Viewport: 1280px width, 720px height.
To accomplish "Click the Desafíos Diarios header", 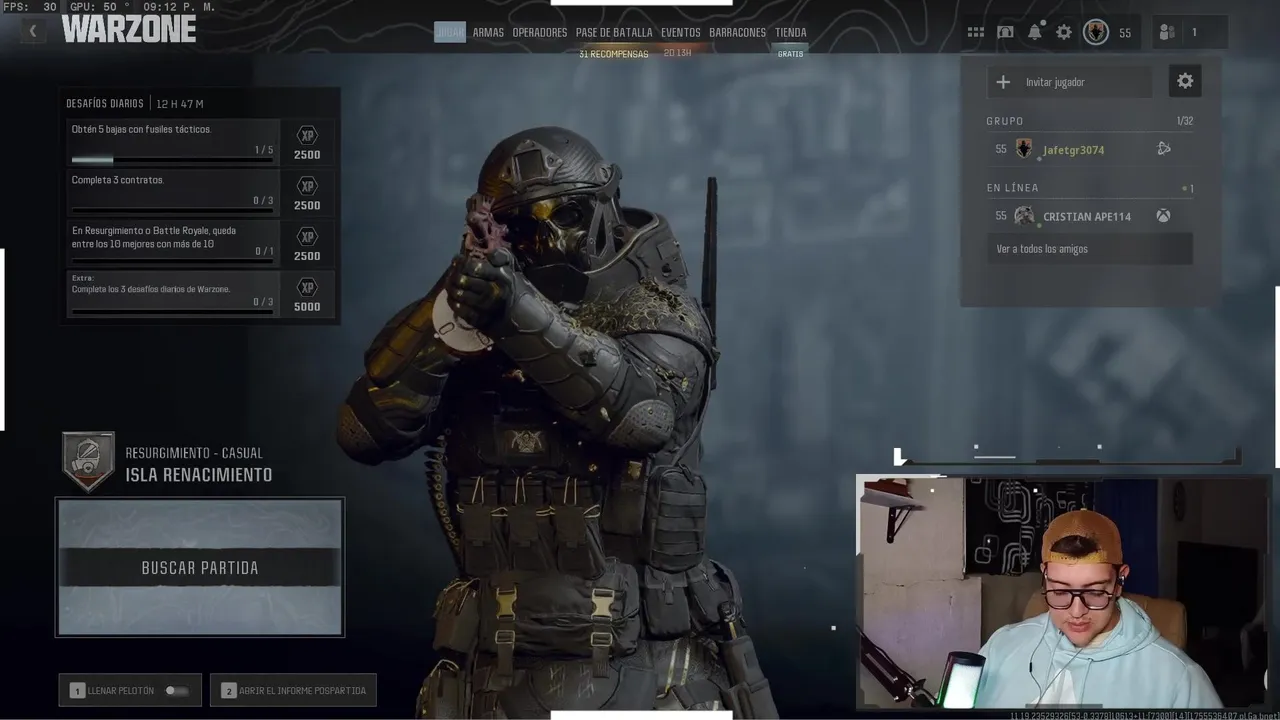I will pos(105,104).
